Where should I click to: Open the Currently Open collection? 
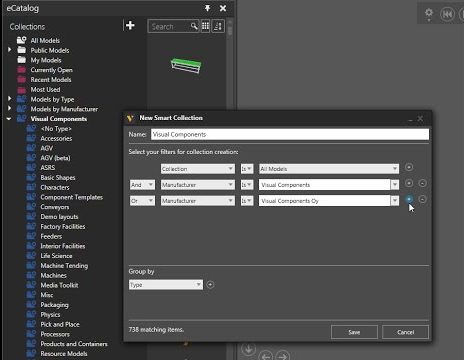pos(51,70)
